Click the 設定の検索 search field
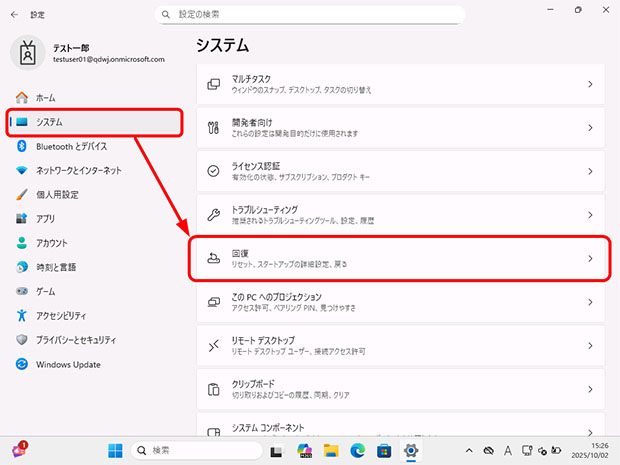The width and height of the screenshot is (620, 465). [x=310, y=15]
